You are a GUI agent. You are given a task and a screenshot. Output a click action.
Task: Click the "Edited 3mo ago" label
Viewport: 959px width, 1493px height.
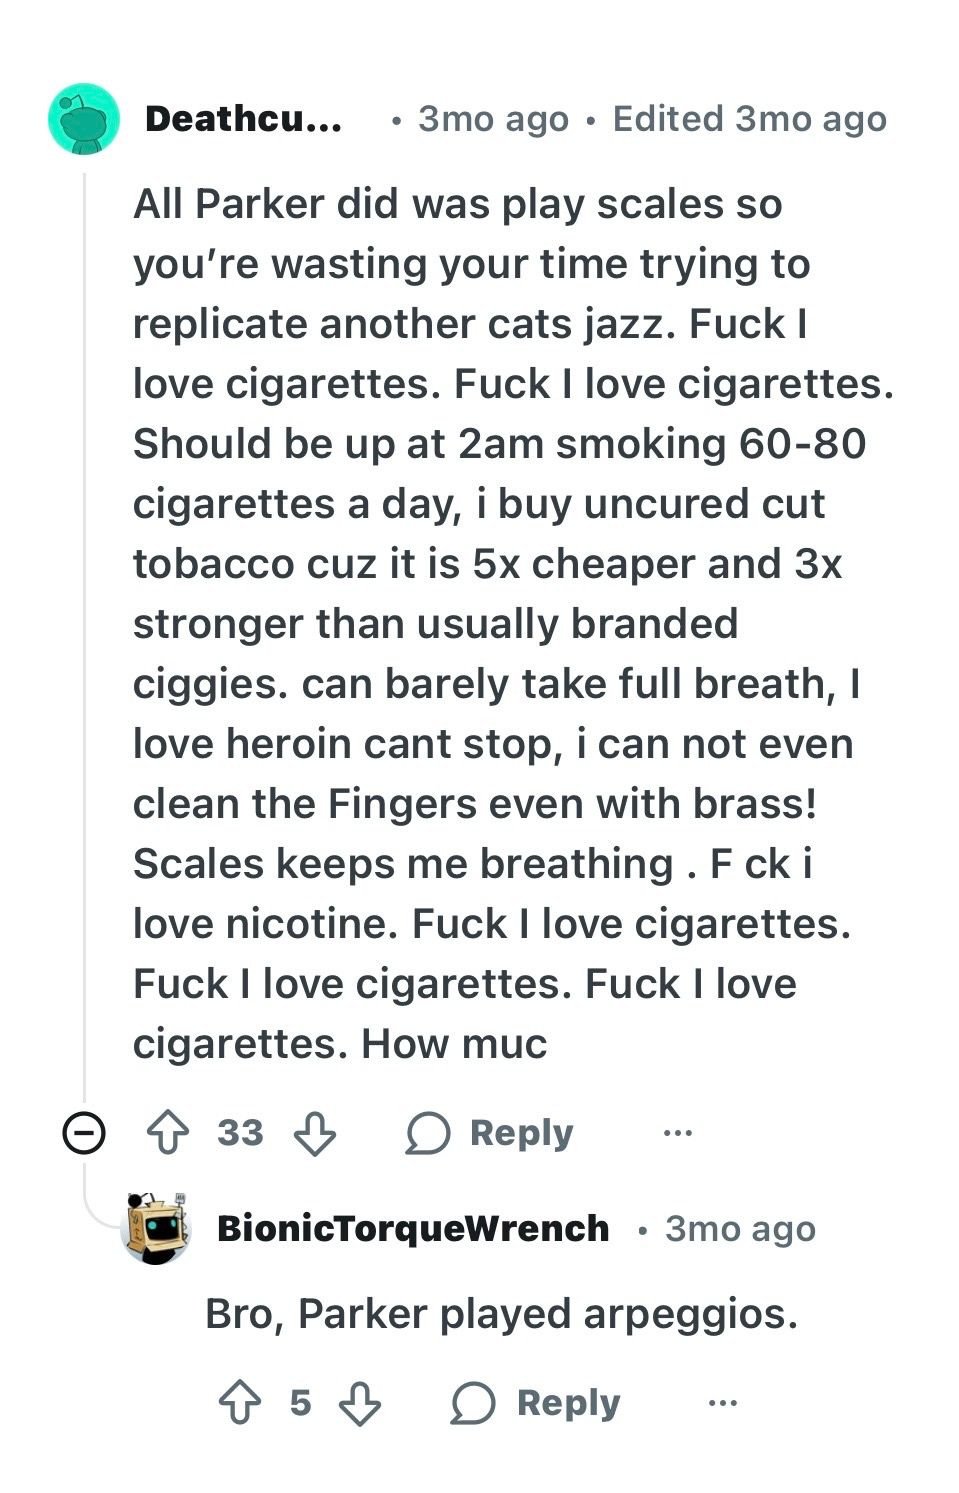coord(749,119)
